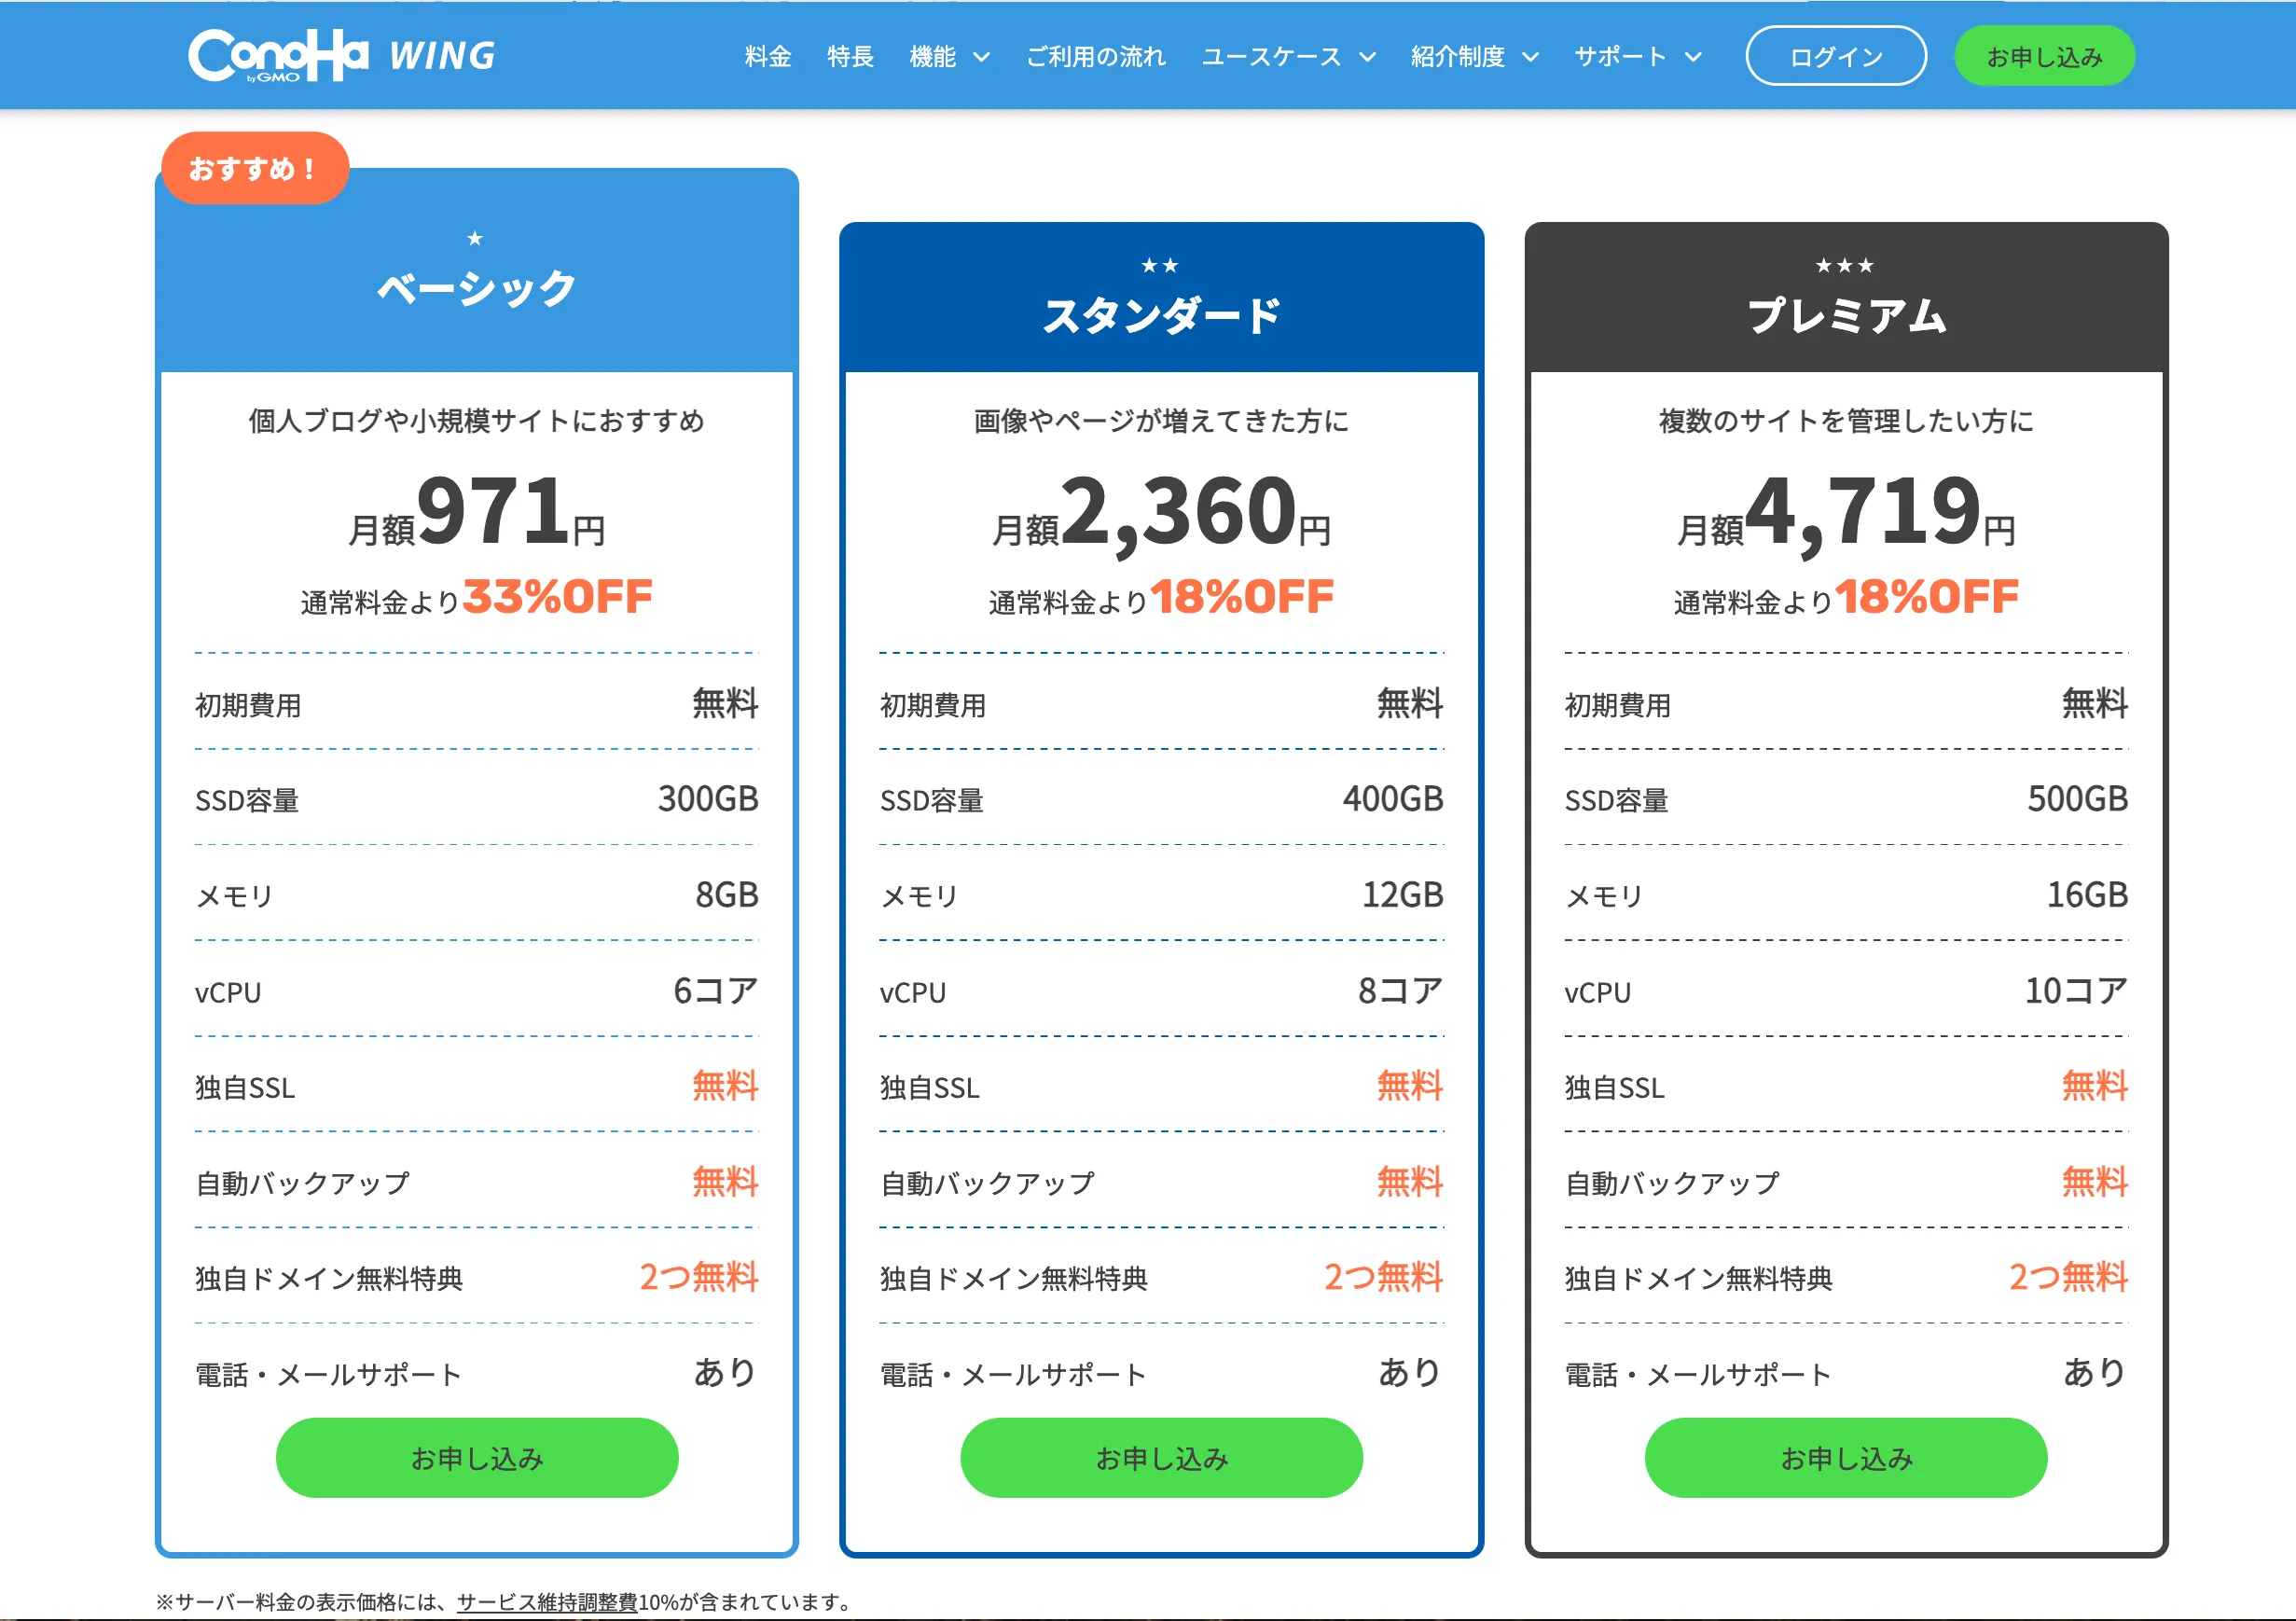
Task: Click the two stars above スタンダード
Action: [x=1160, y=265]
